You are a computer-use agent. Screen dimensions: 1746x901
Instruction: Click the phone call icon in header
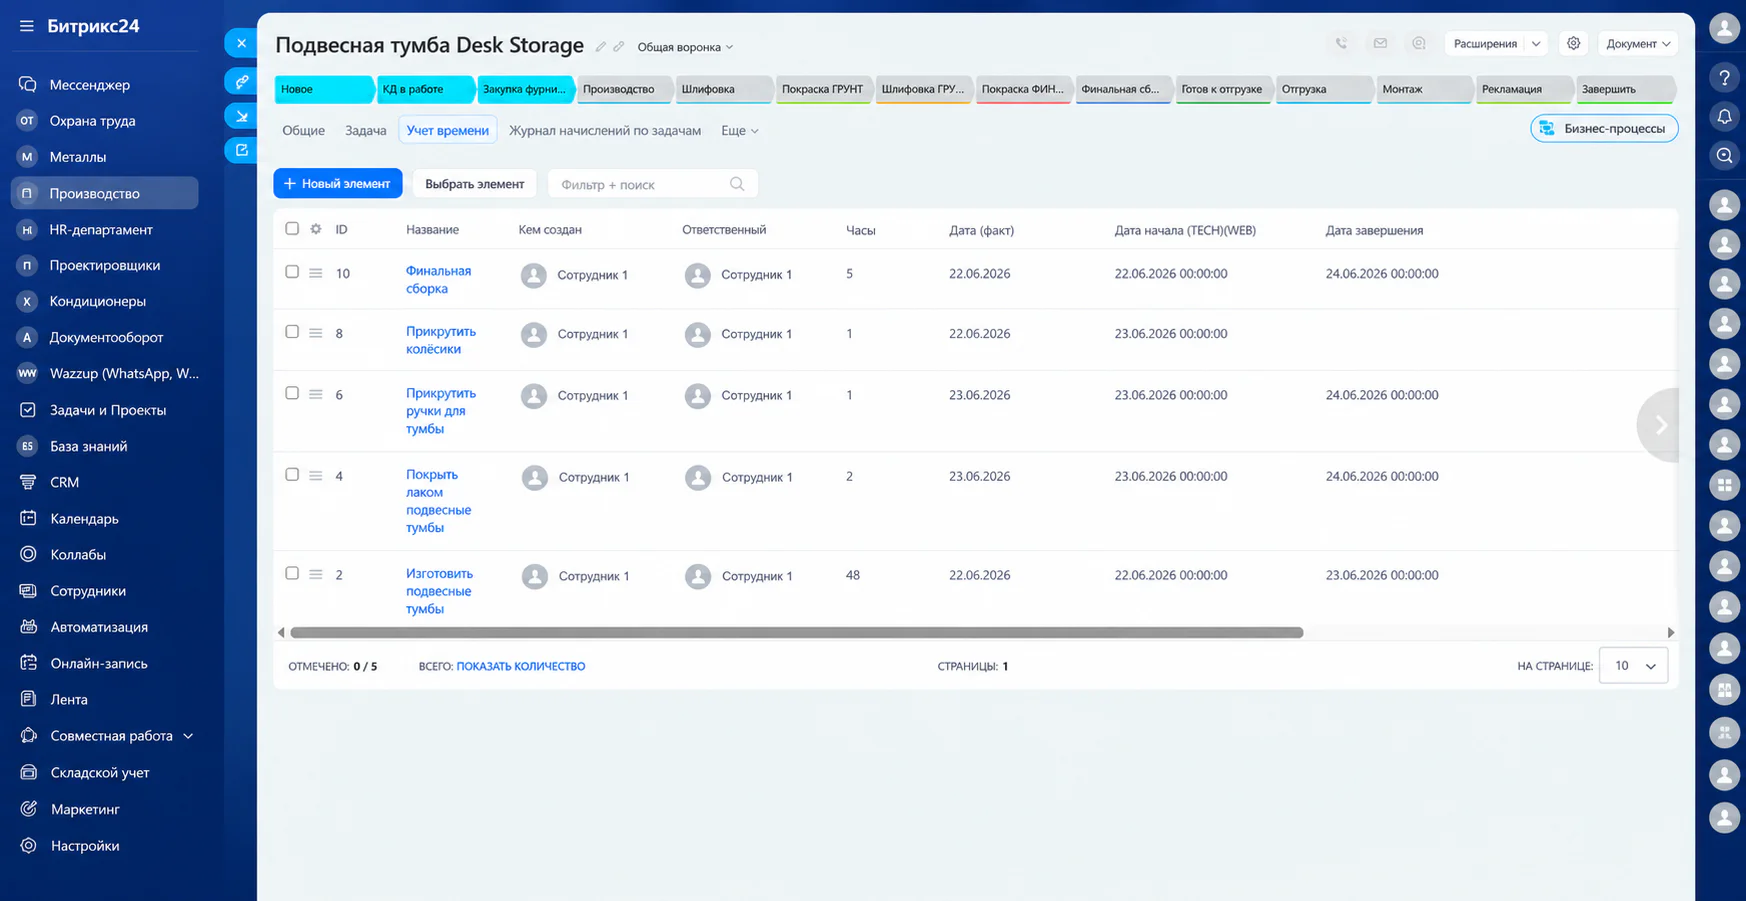pos(1341,44)
